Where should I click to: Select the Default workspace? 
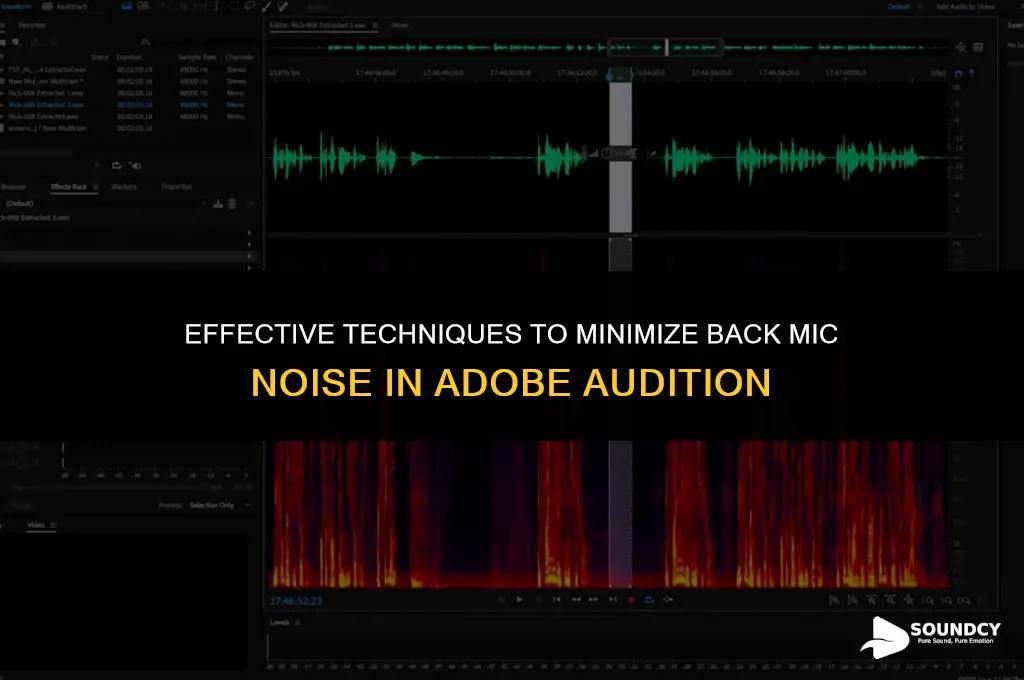[899, 7]
